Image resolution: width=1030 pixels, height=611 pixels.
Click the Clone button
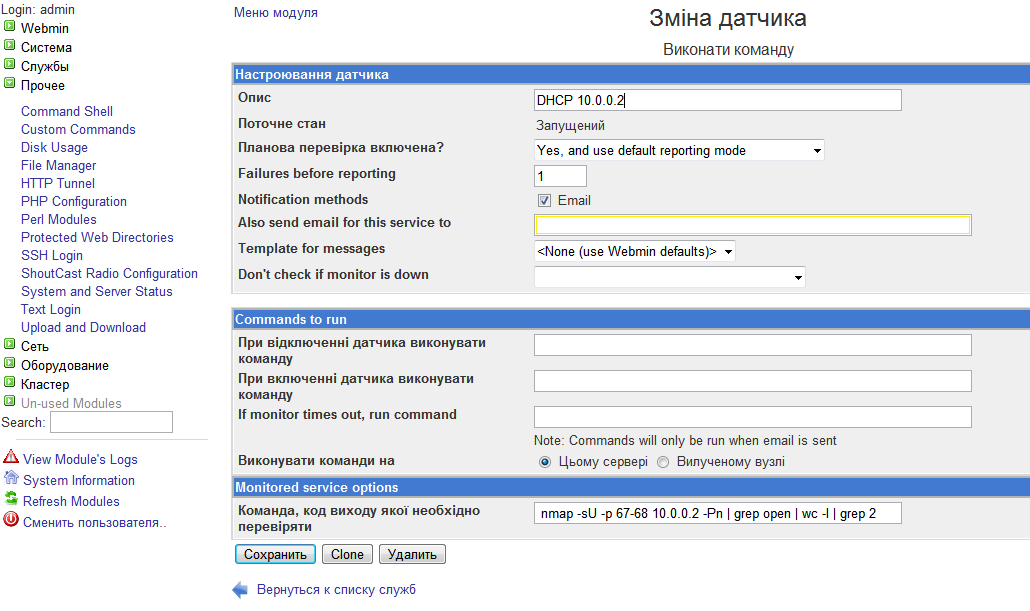point(348,554)
